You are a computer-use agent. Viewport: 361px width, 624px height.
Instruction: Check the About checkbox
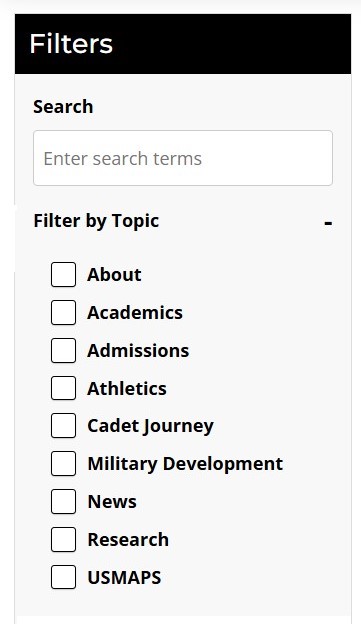tap(63, 275)
